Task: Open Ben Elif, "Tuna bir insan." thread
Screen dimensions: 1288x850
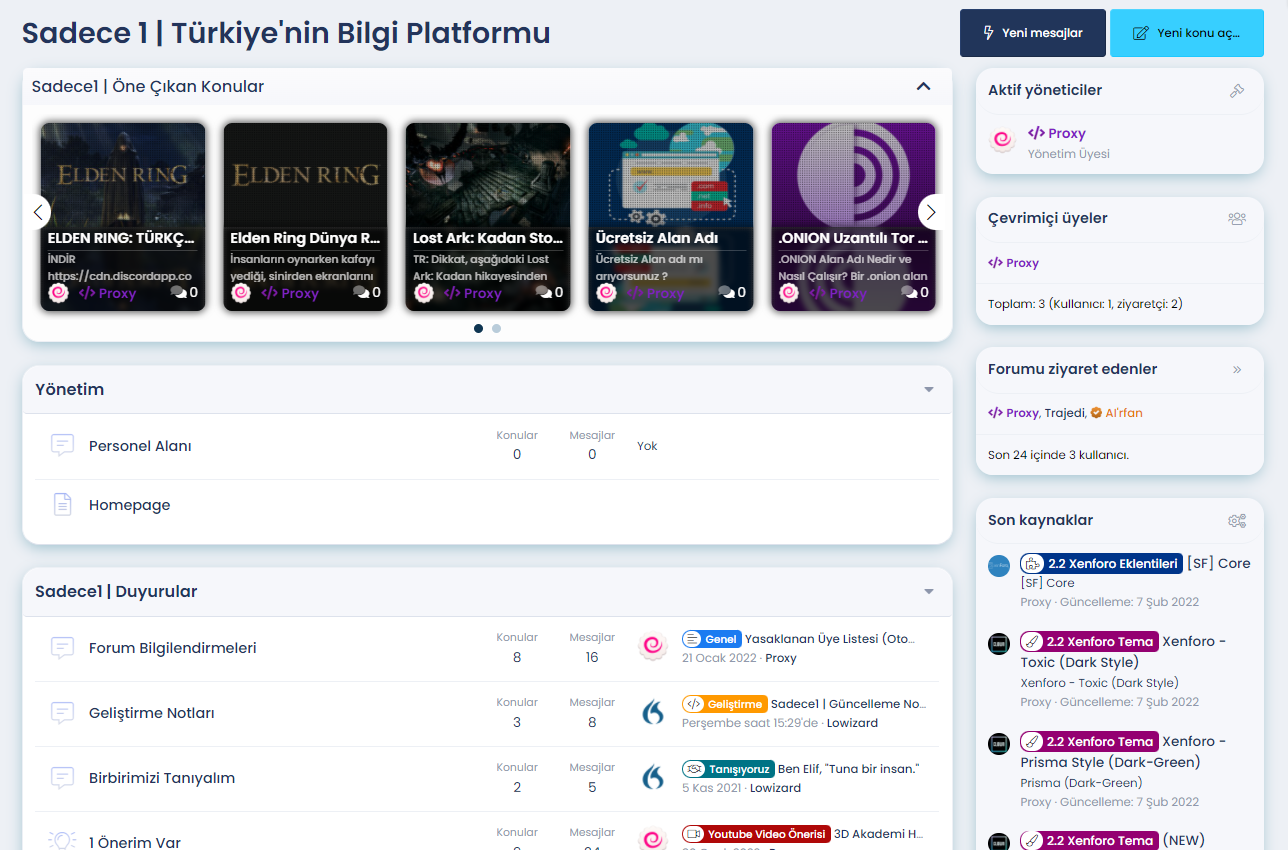Action: [x=848, y=769]
